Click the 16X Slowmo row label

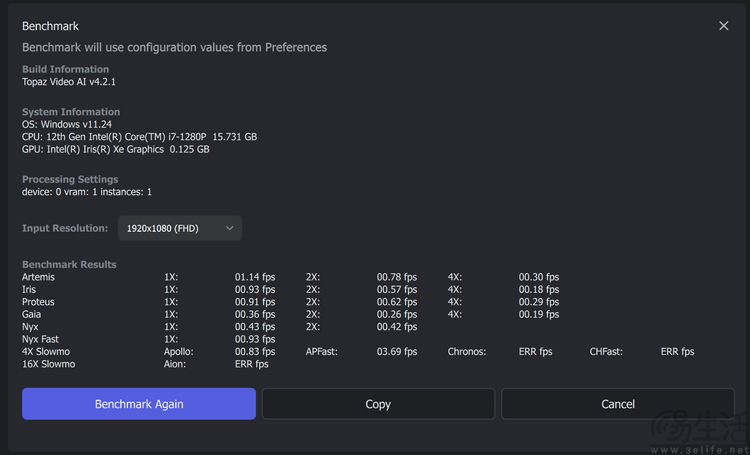pyautogui.click(x=48, y=364)
